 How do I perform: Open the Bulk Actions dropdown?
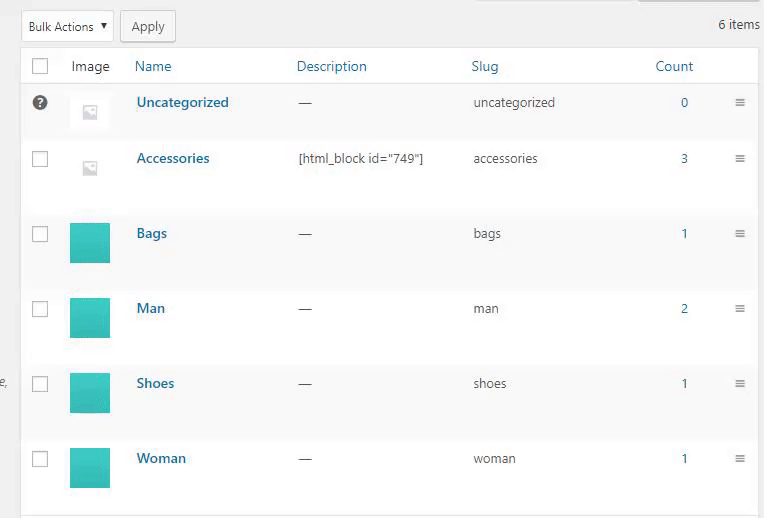tap(67, 26)
